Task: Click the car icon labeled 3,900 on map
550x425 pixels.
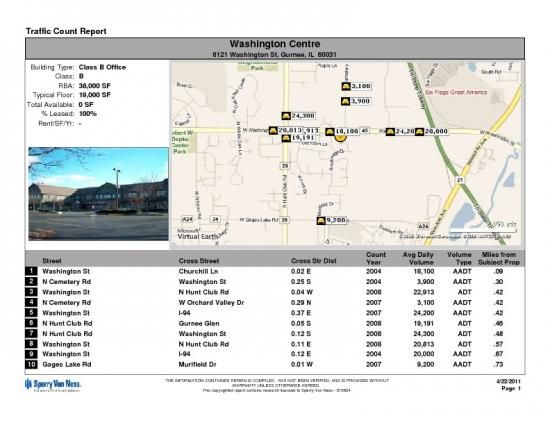Action: (346, 101)
